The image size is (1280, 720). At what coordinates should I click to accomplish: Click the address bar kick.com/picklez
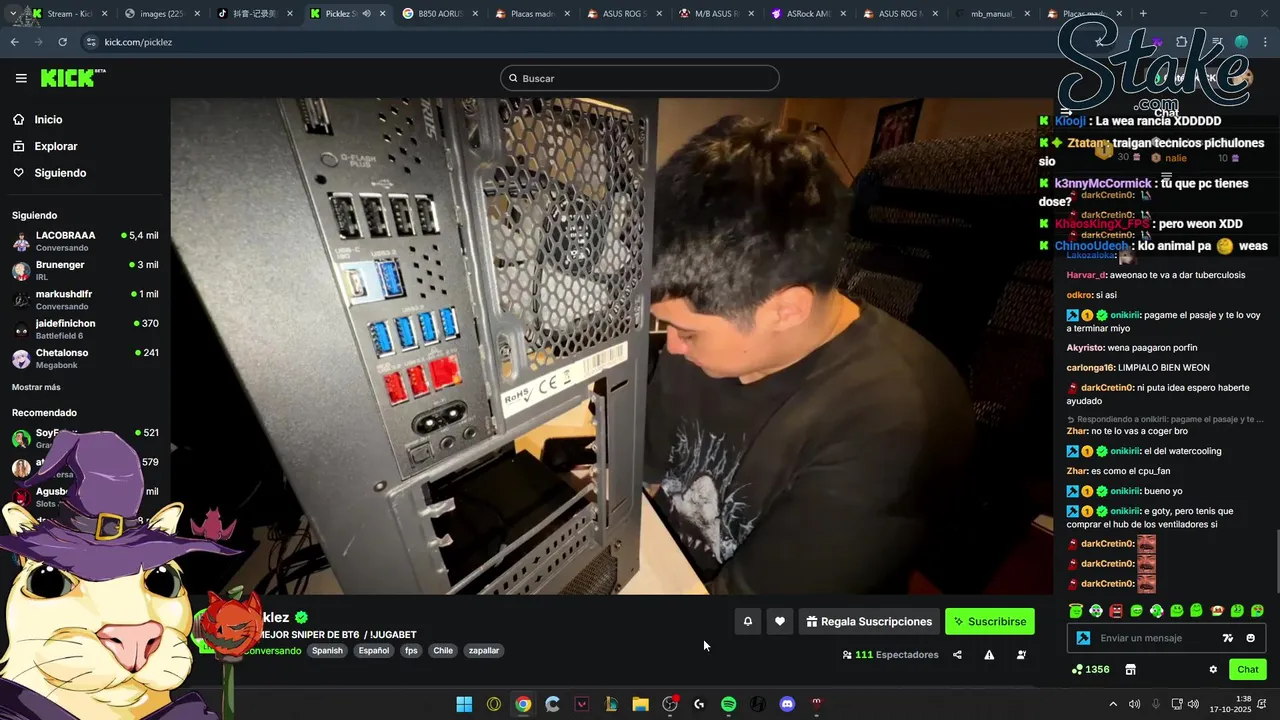(138, 42)
